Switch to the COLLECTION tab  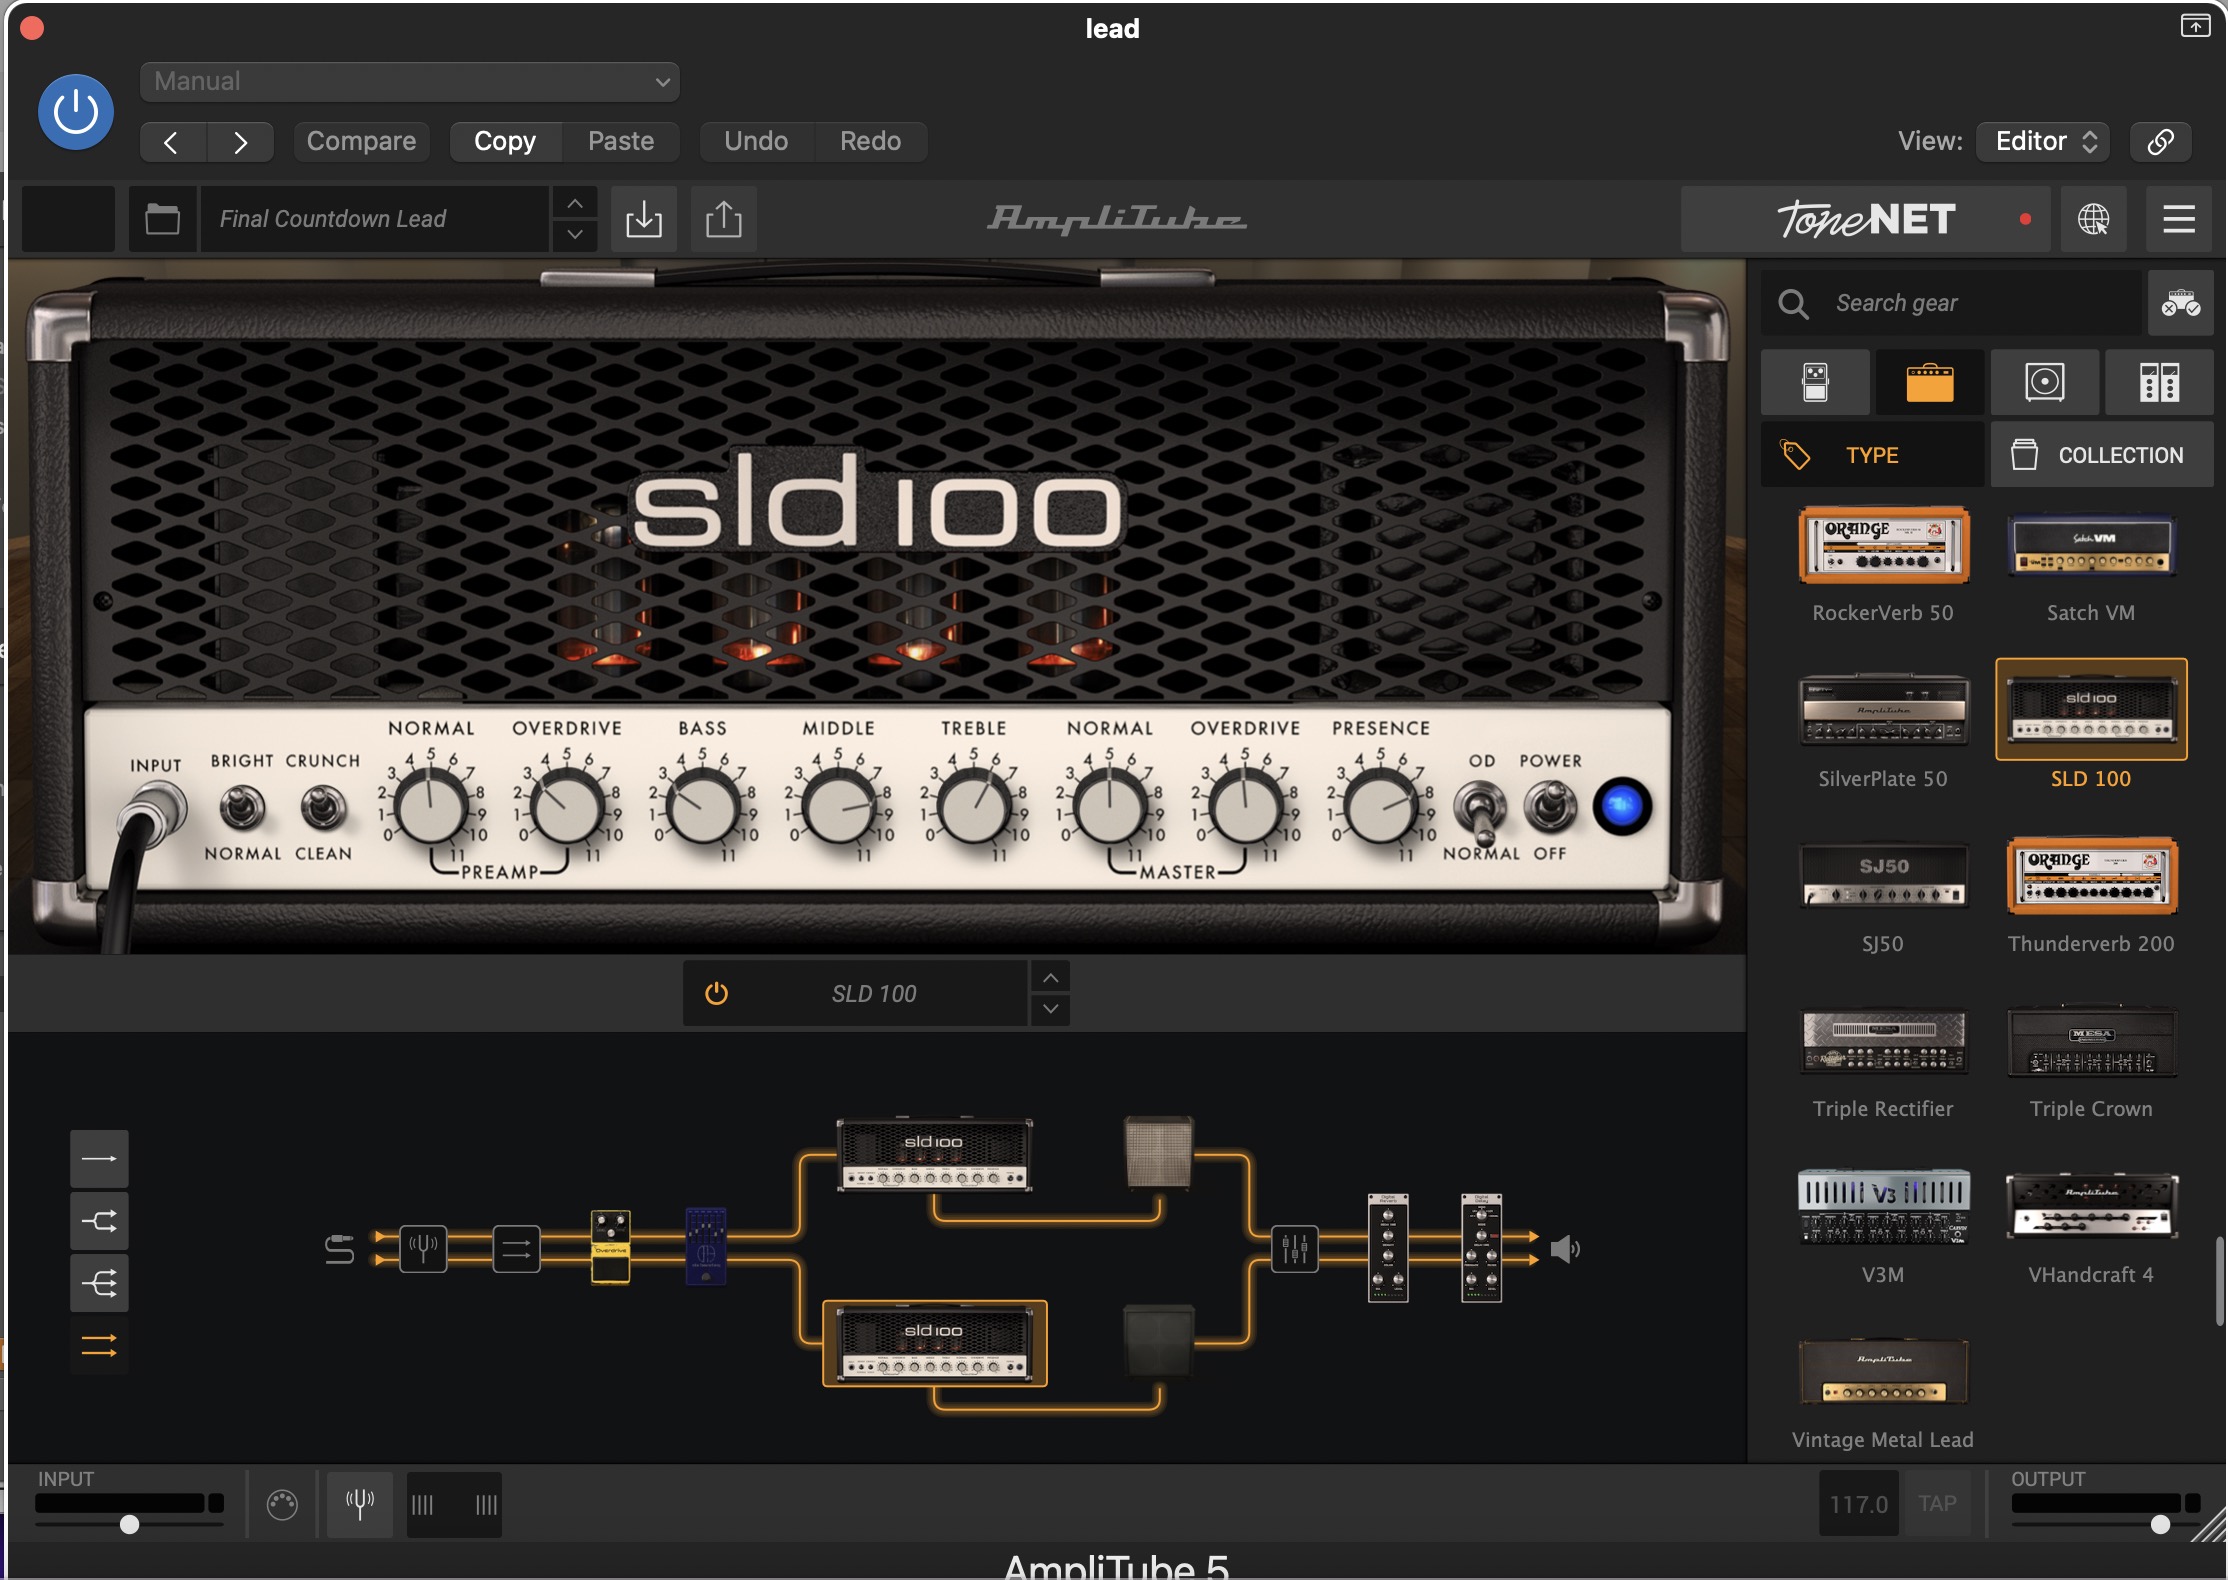pyautogui.click(x=2101, y=455)
